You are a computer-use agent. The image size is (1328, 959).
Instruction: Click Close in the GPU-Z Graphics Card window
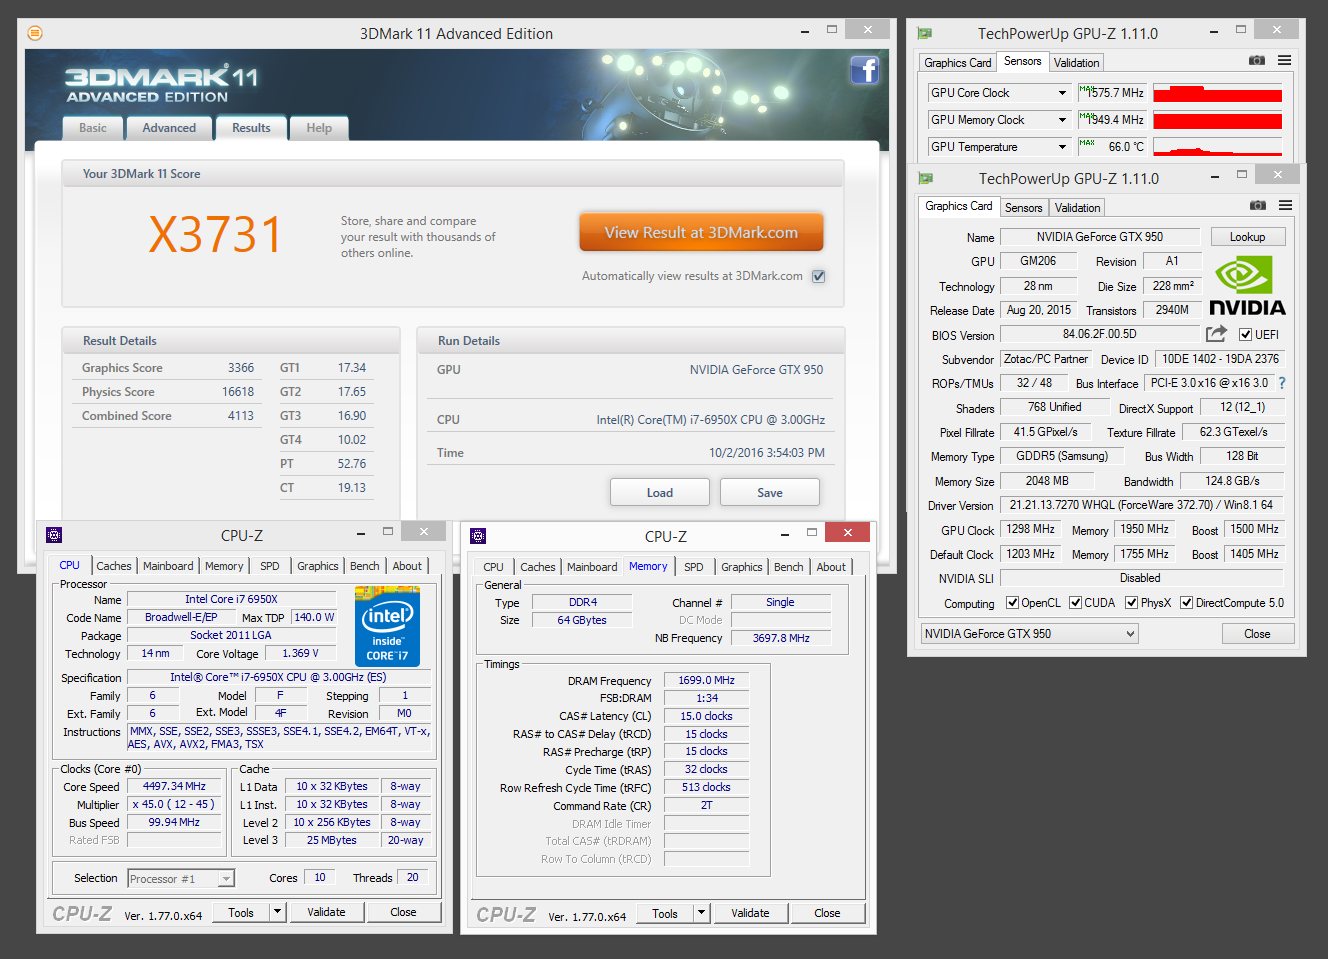[x=1257, y=634]
